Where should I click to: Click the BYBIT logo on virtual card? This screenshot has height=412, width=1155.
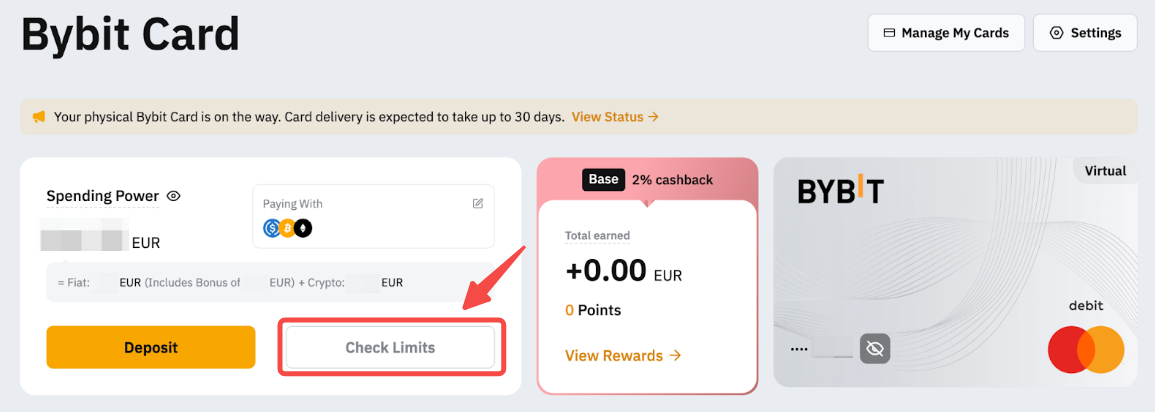840,190
